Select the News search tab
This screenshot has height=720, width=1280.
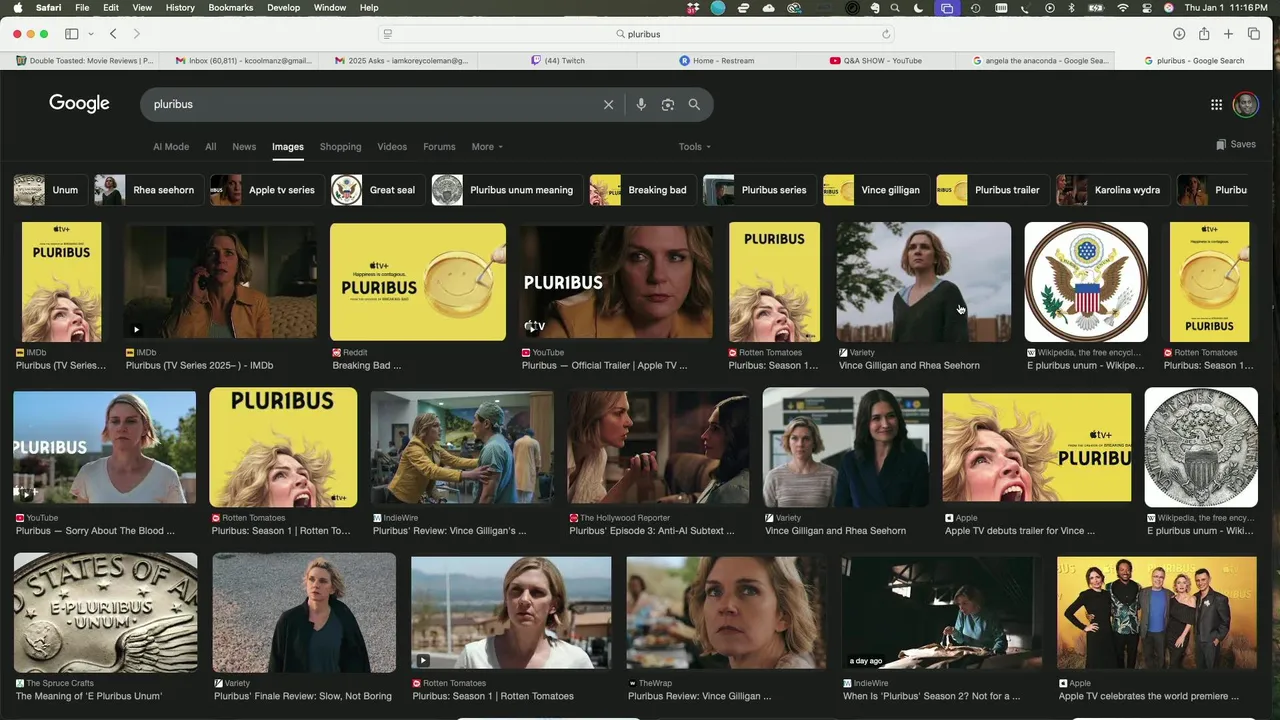(244, 147)
